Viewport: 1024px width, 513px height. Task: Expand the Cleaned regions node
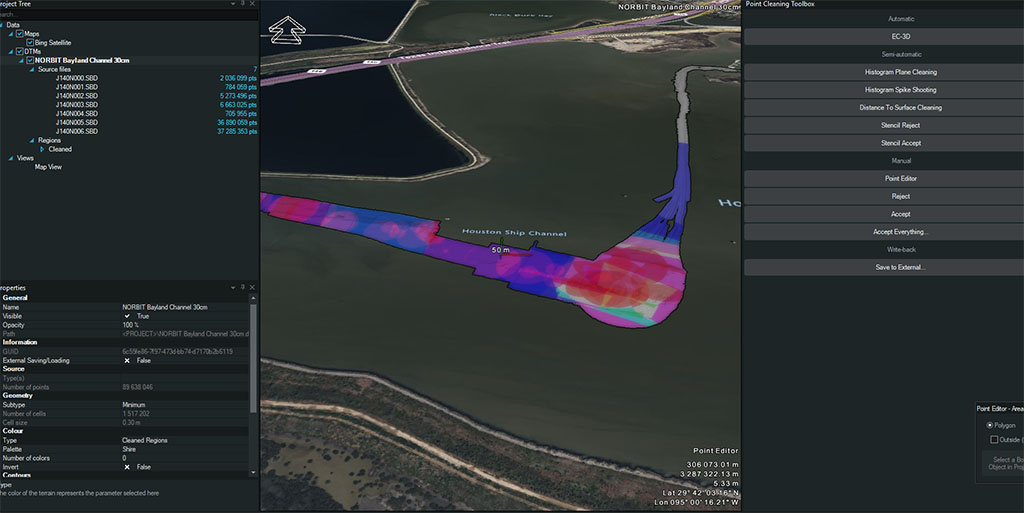(x=42, y=149)
